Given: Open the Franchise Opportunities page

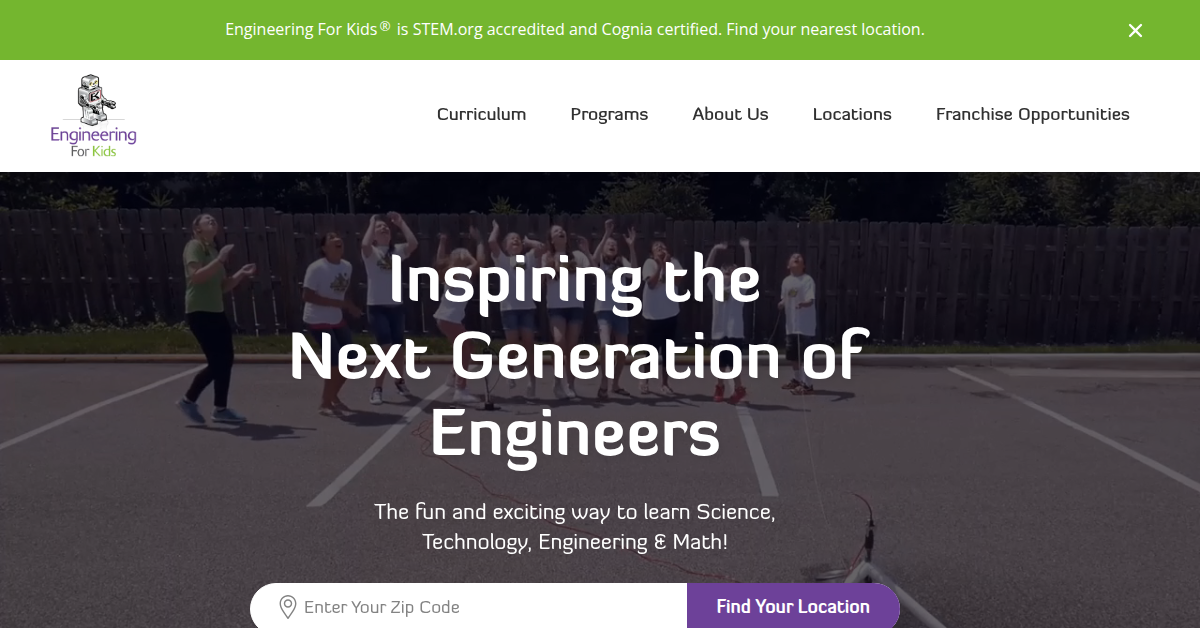Looking at the screenshot, I should tap(1032, 114).
